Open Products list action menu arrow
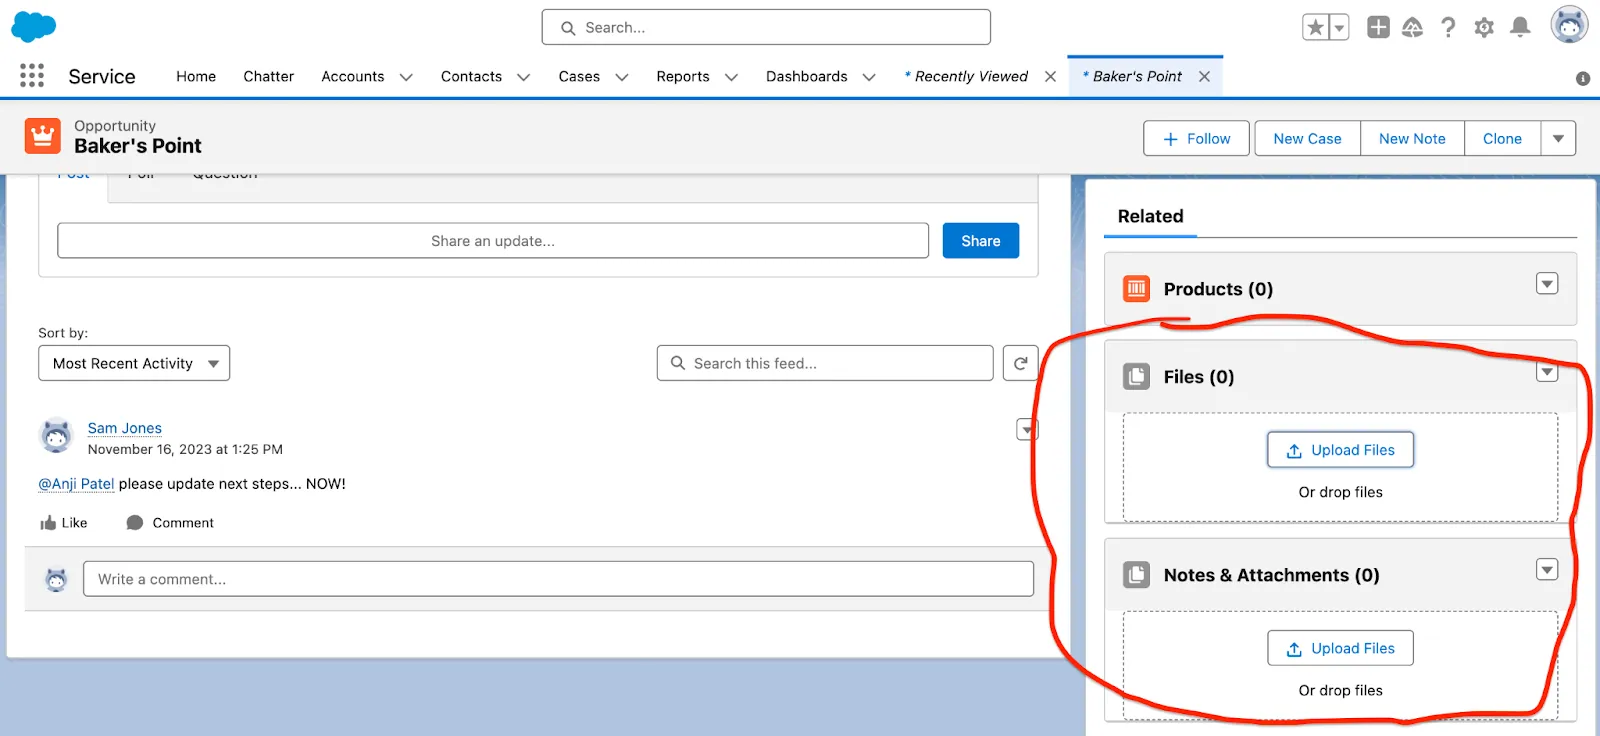 tap(1547, 284)
